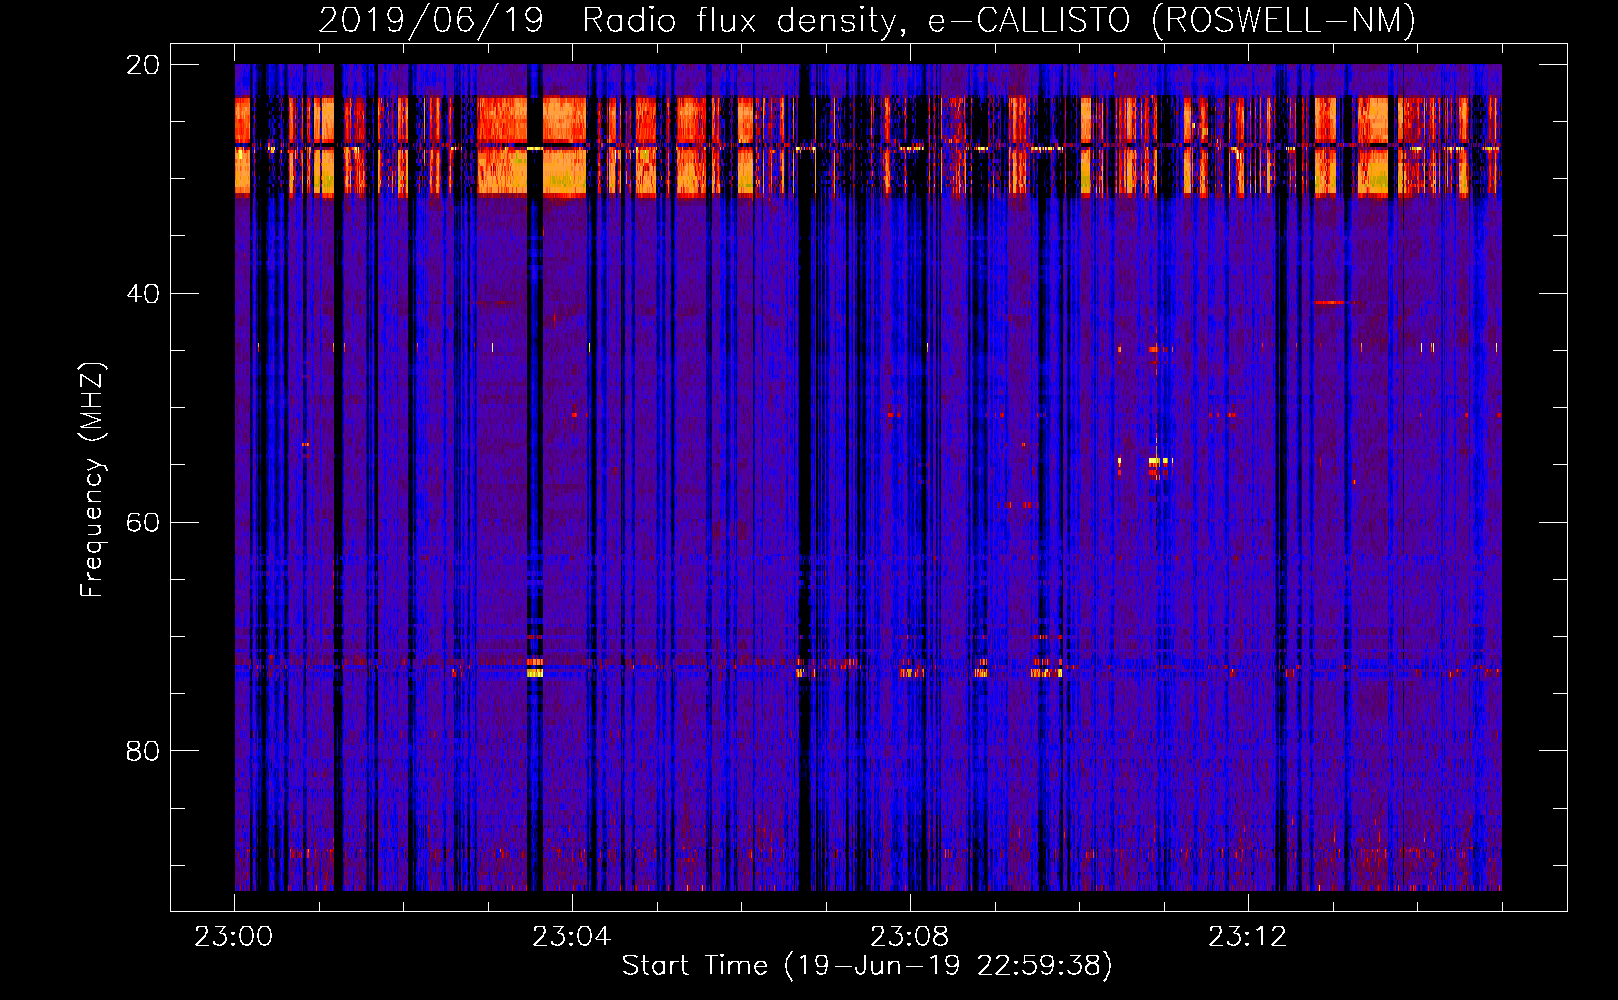The image size is (1618, 1000).
Task: Click the "Frequency (MHZ)" y-axis label
Action: pos(92,480)
